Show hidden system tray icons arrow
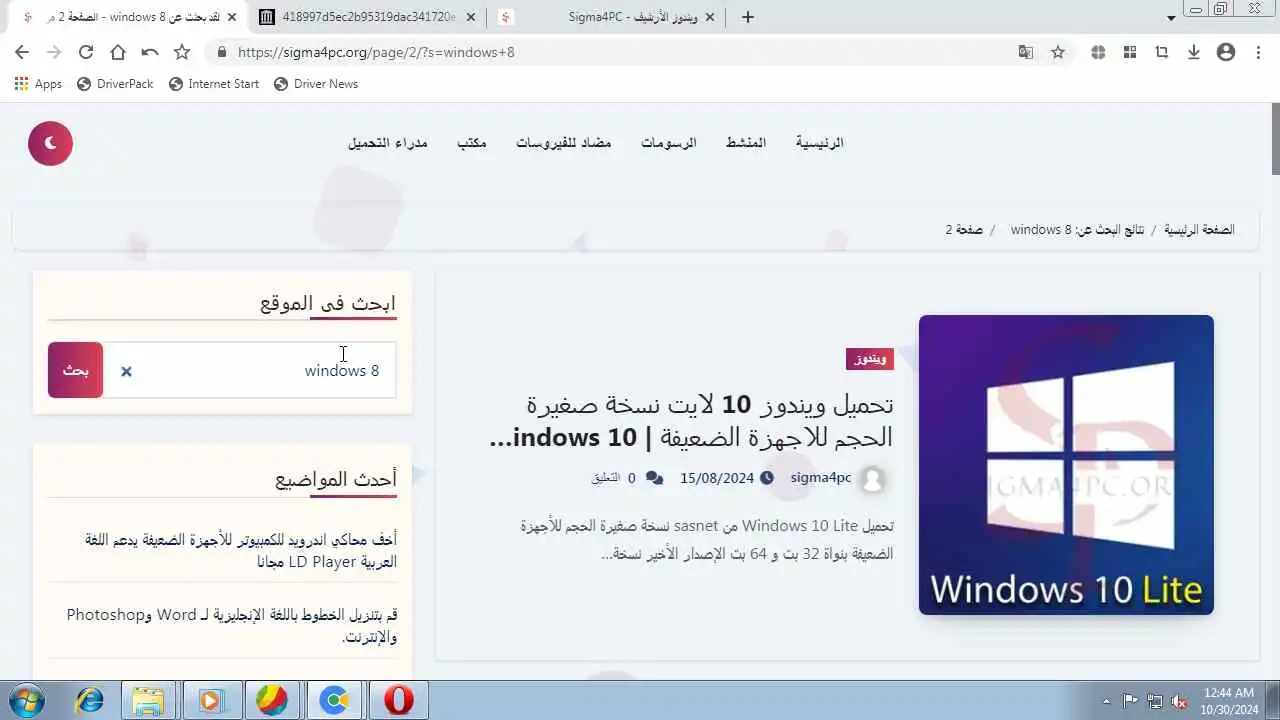Viewport: 1280px width, 720px height. pyautogui.click(x=1106, y=701)
